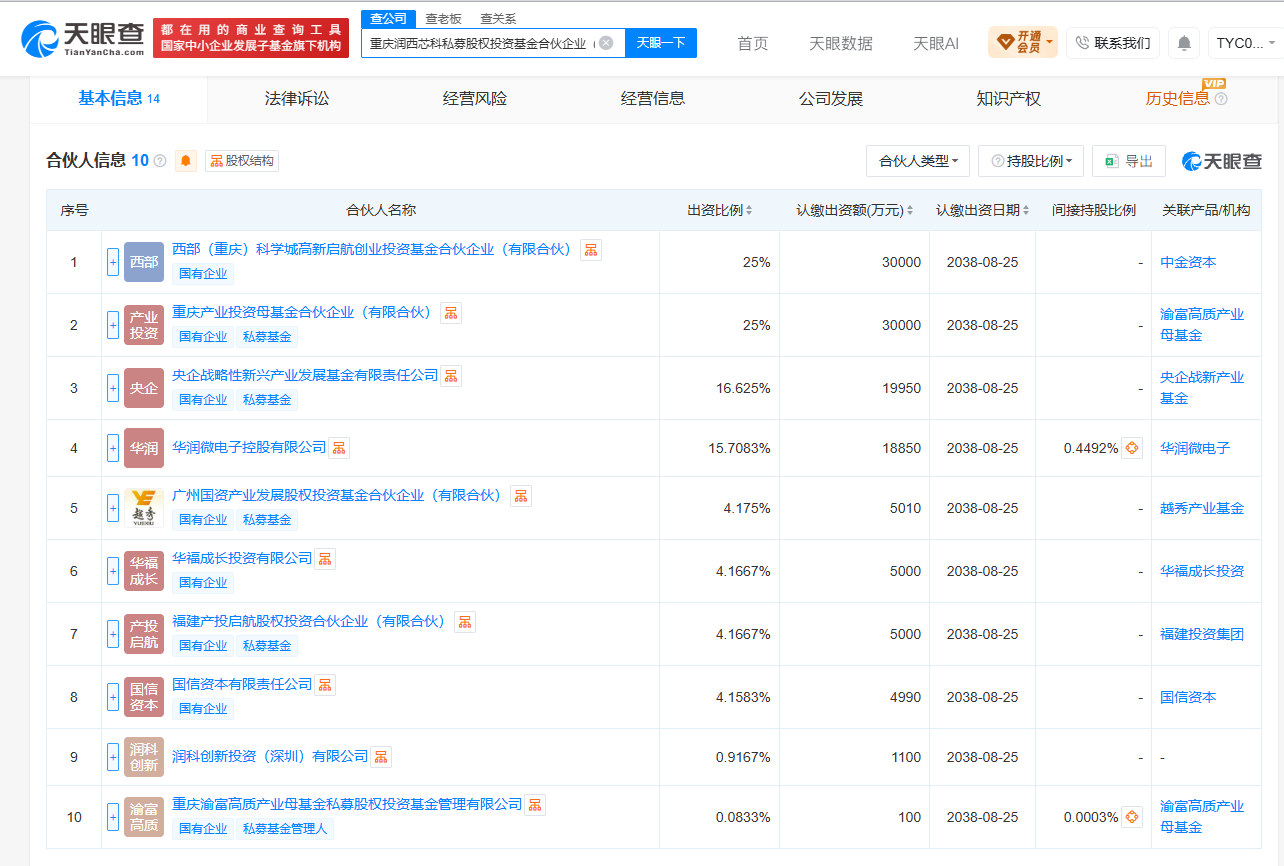This screenshot has height=866, width=1284.
Task: Open the 合伙人类型 filter dropdown
Action: point(918,161)
